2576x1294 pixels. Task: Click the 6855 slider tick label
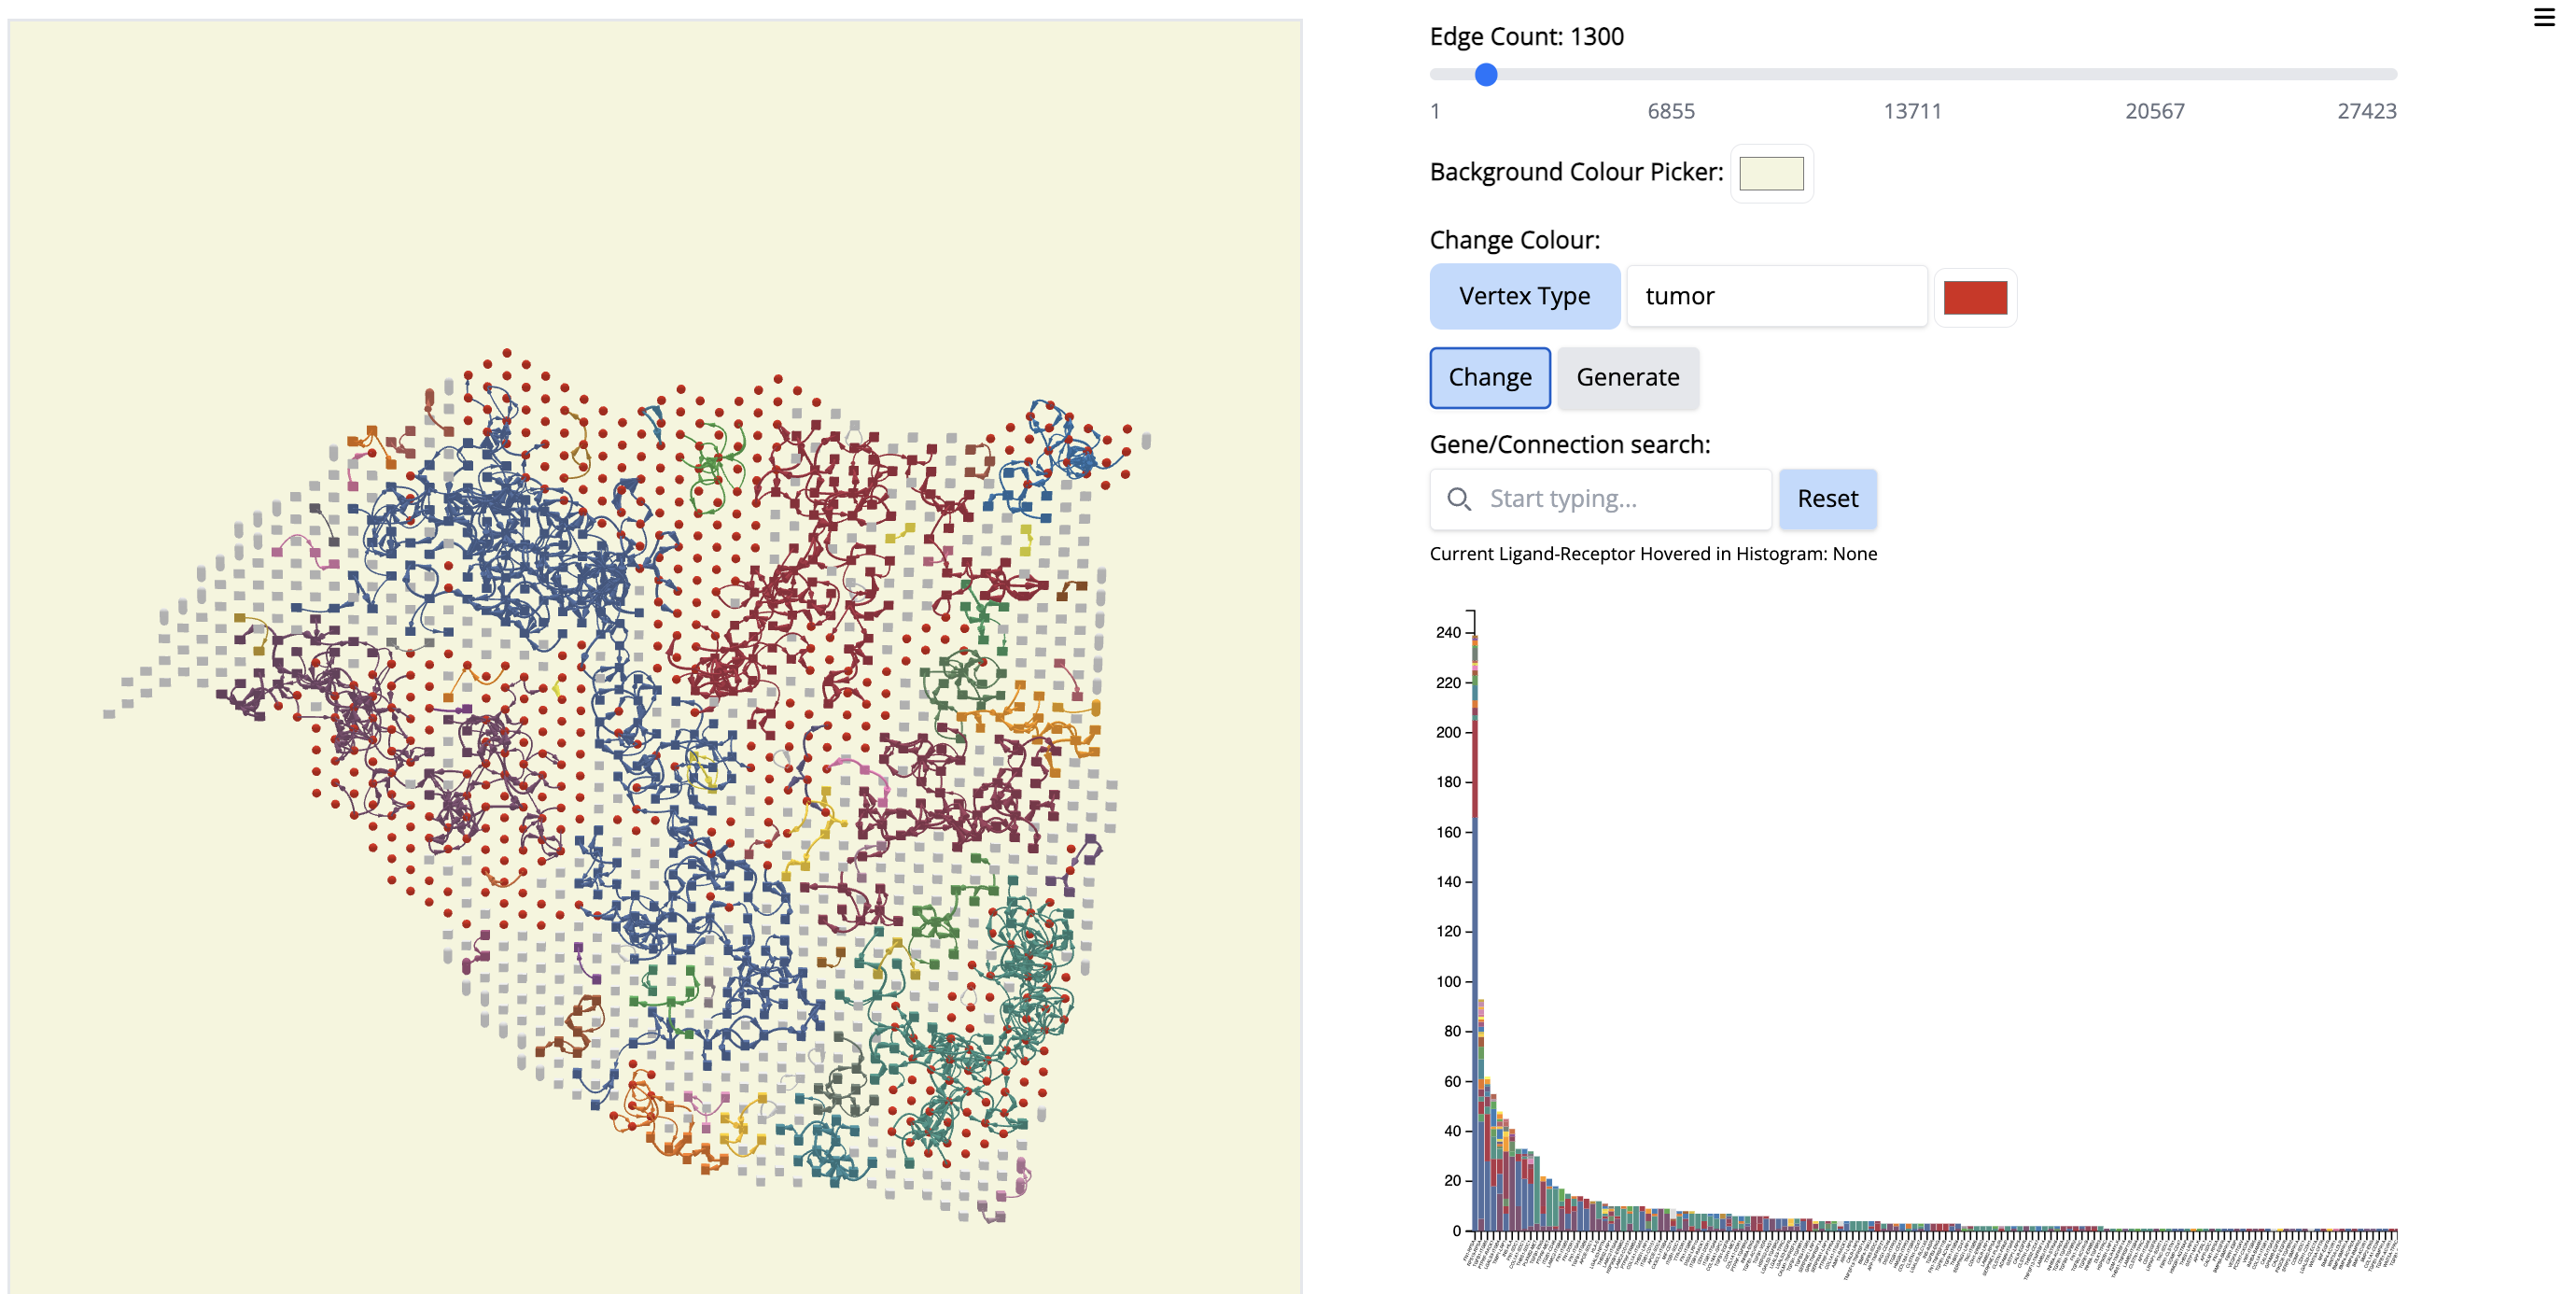[x=1670, y=111]
